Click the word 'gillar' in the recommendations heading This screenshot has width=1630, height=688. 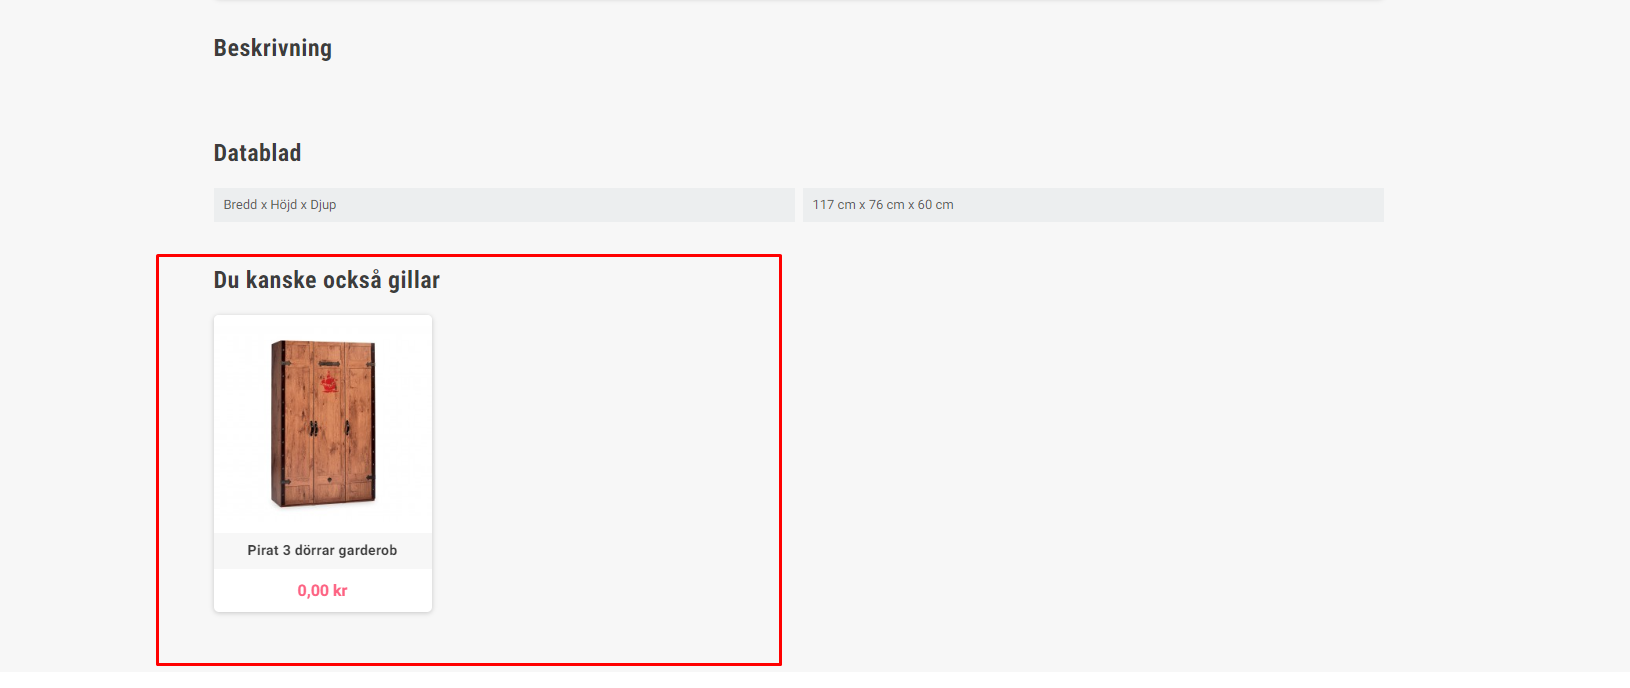coord(414,280)
